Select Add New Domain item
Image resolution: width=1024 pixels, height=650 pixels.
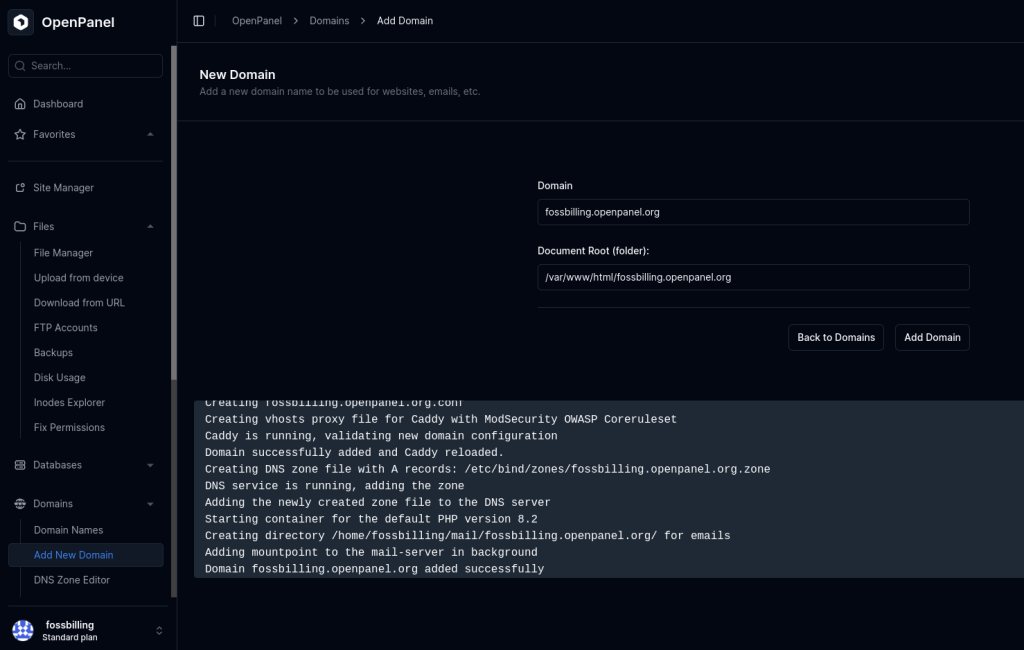pyautogui.click(x=86, y=555)
